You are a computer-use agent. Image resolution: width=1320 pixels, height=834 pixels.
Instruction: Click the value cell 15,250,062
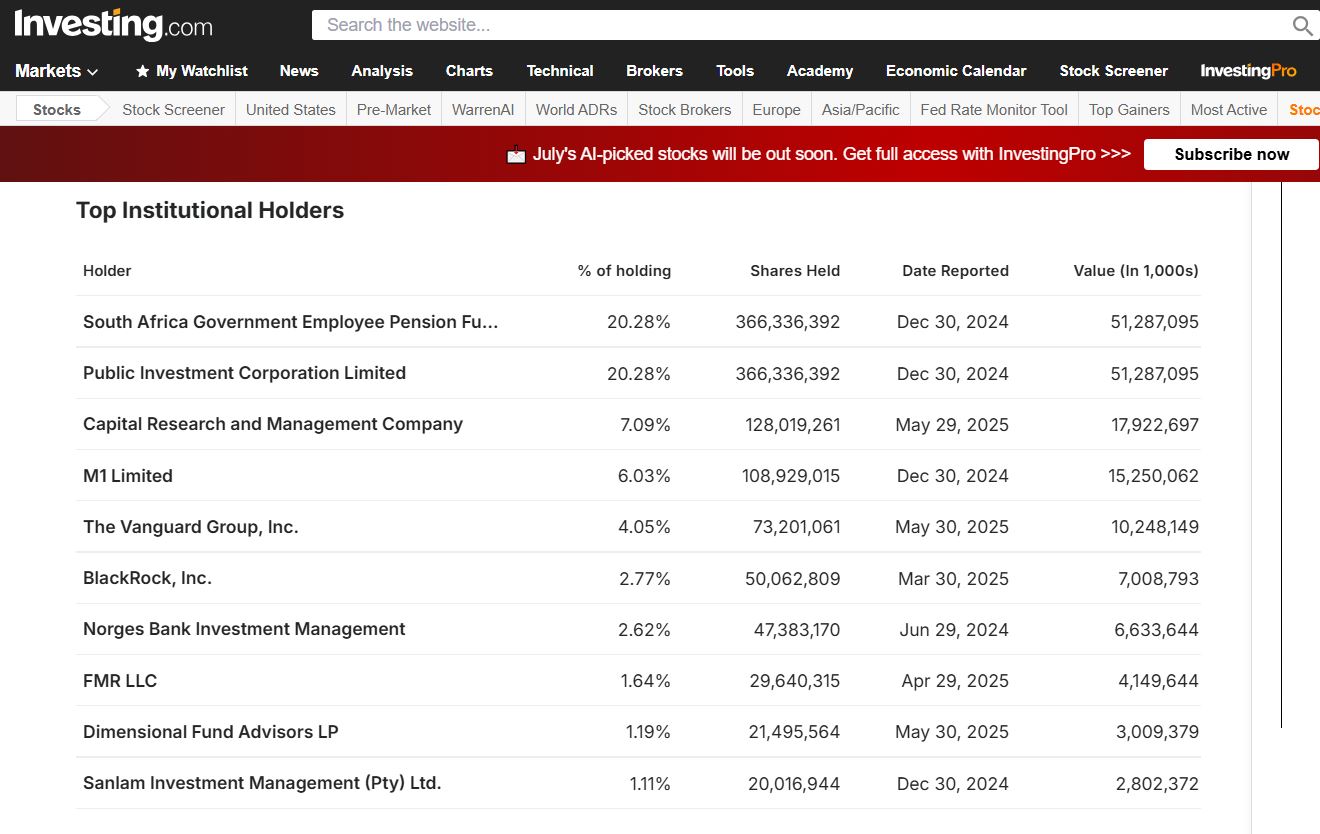[x=1153, y=476]
